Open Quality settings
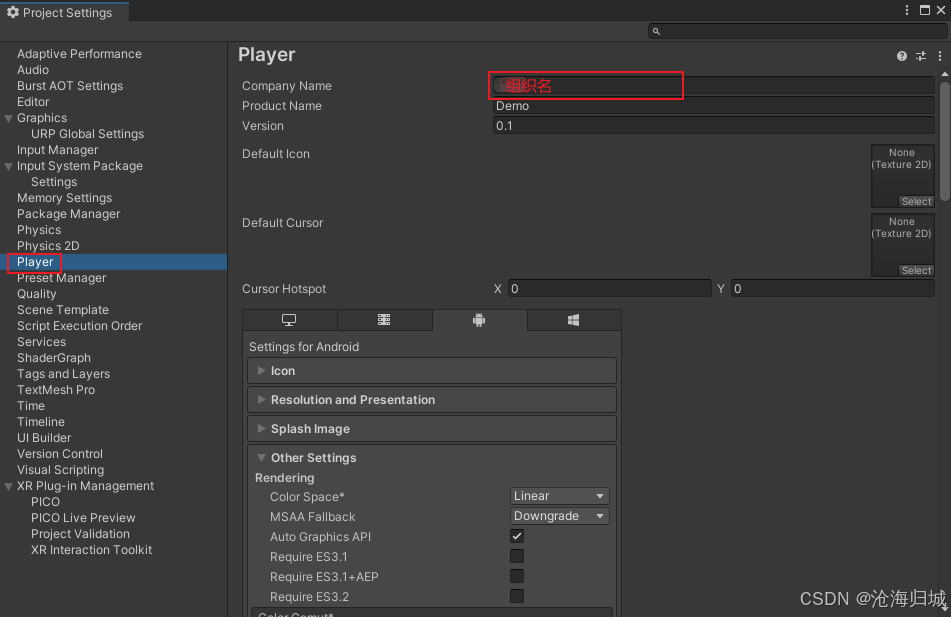Screen dimensions: 951x617 (x=36, y=294)
